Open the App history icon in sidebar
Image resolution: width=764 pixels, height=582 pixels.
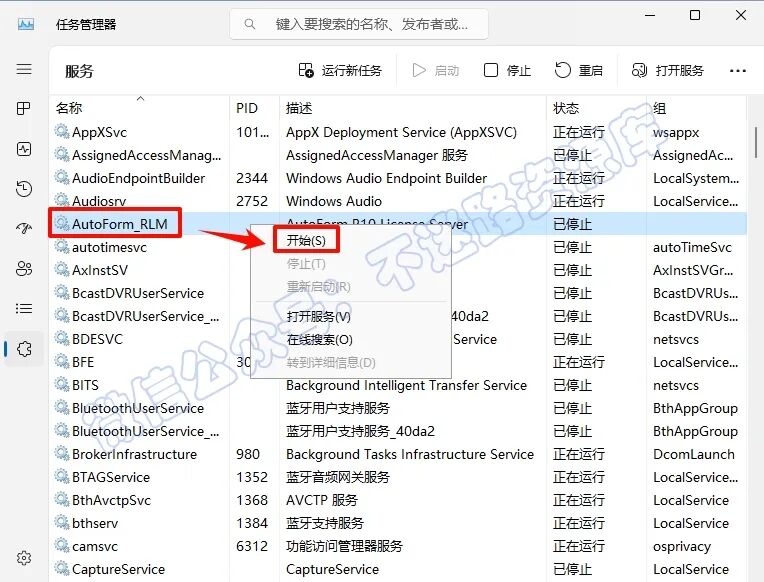point(24,189)
